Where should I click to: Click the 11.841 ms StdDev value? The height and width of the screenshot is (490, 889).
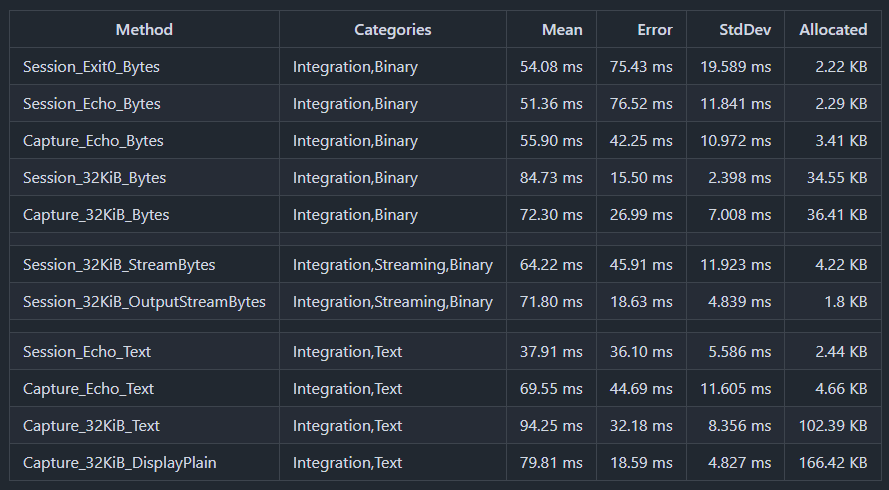[x=735, y=104]
